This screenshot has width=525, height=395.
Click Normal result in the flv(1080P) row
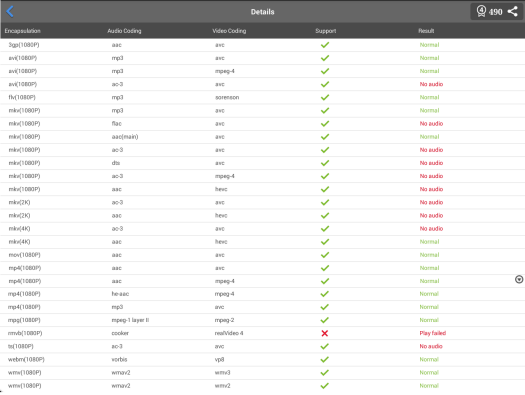point(429,97)
